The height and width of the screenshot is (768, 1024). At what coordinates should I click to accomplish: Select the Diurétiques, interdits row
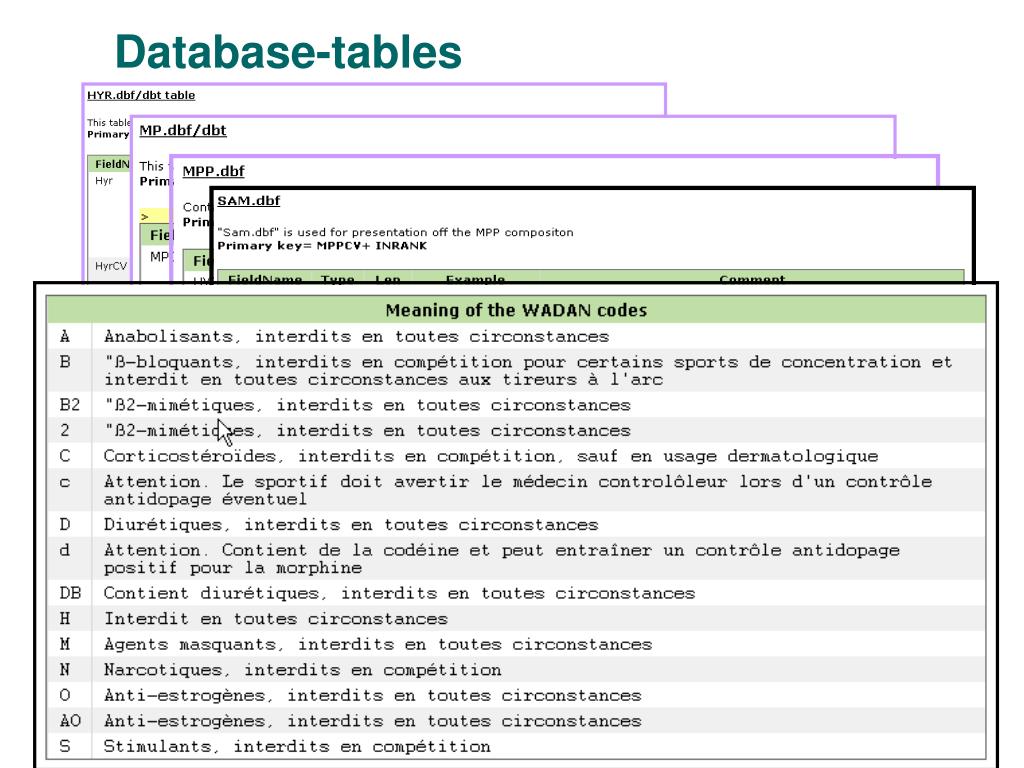[351, 525]
